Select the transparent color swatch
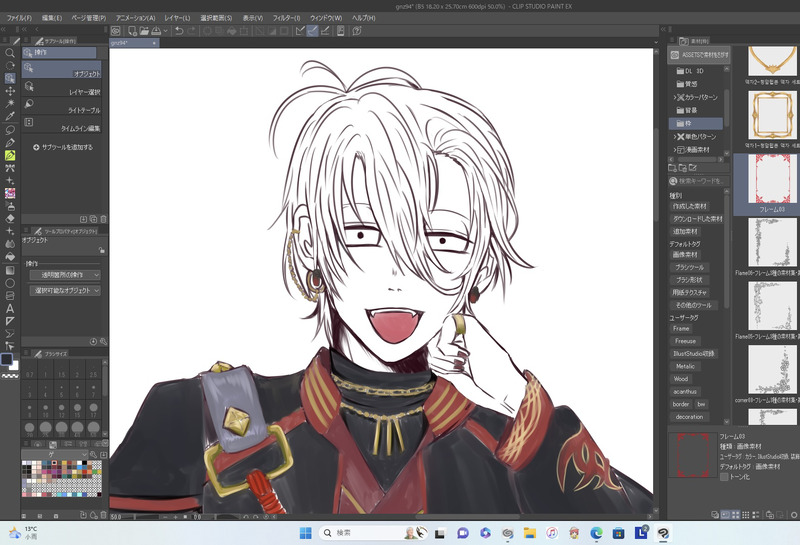This screenshot has width=800, height=545. click(10, 377)
